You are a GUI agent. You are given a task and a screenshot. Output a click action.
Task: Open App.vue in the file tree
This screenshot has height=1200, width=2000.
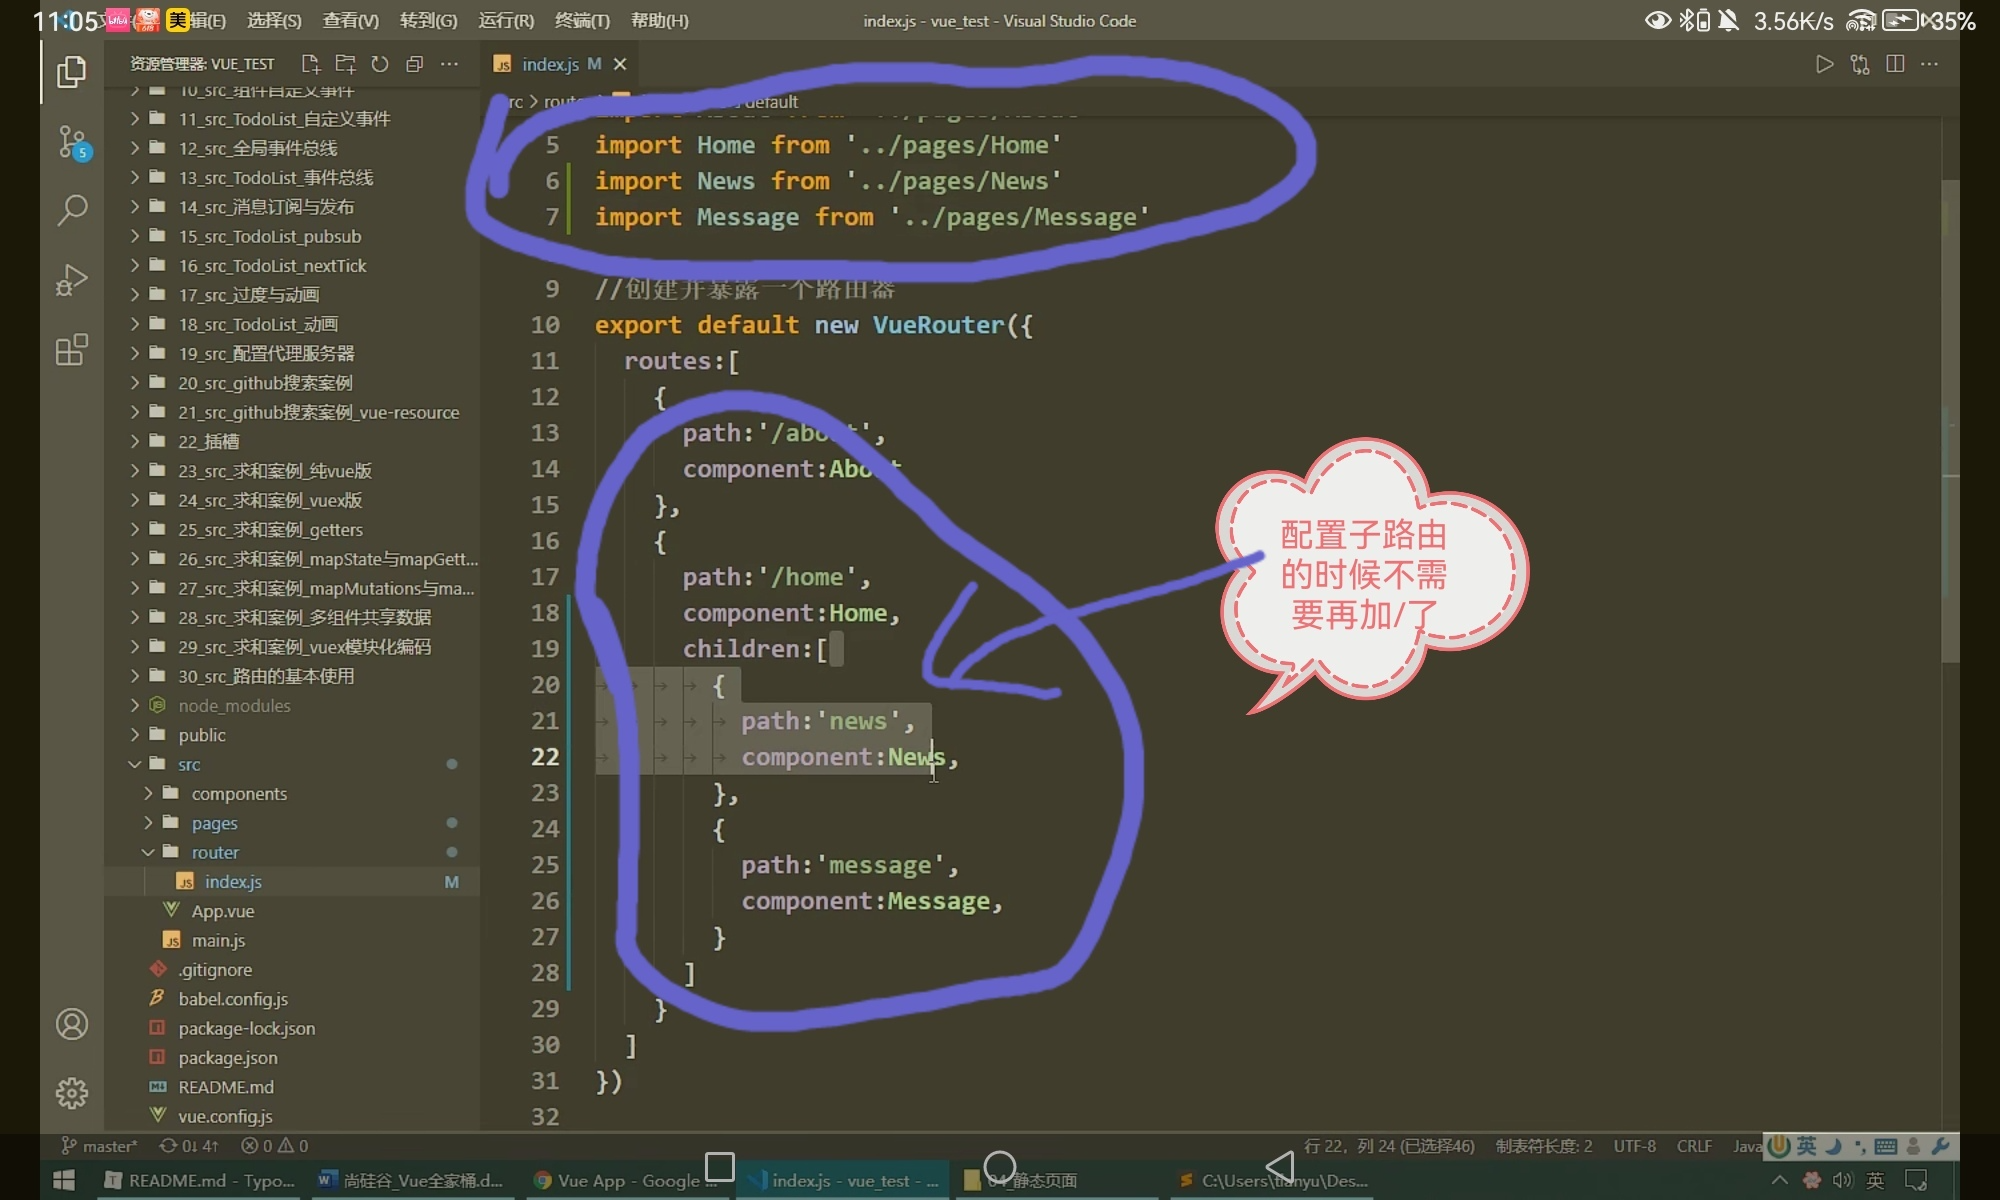coord(222,911)
